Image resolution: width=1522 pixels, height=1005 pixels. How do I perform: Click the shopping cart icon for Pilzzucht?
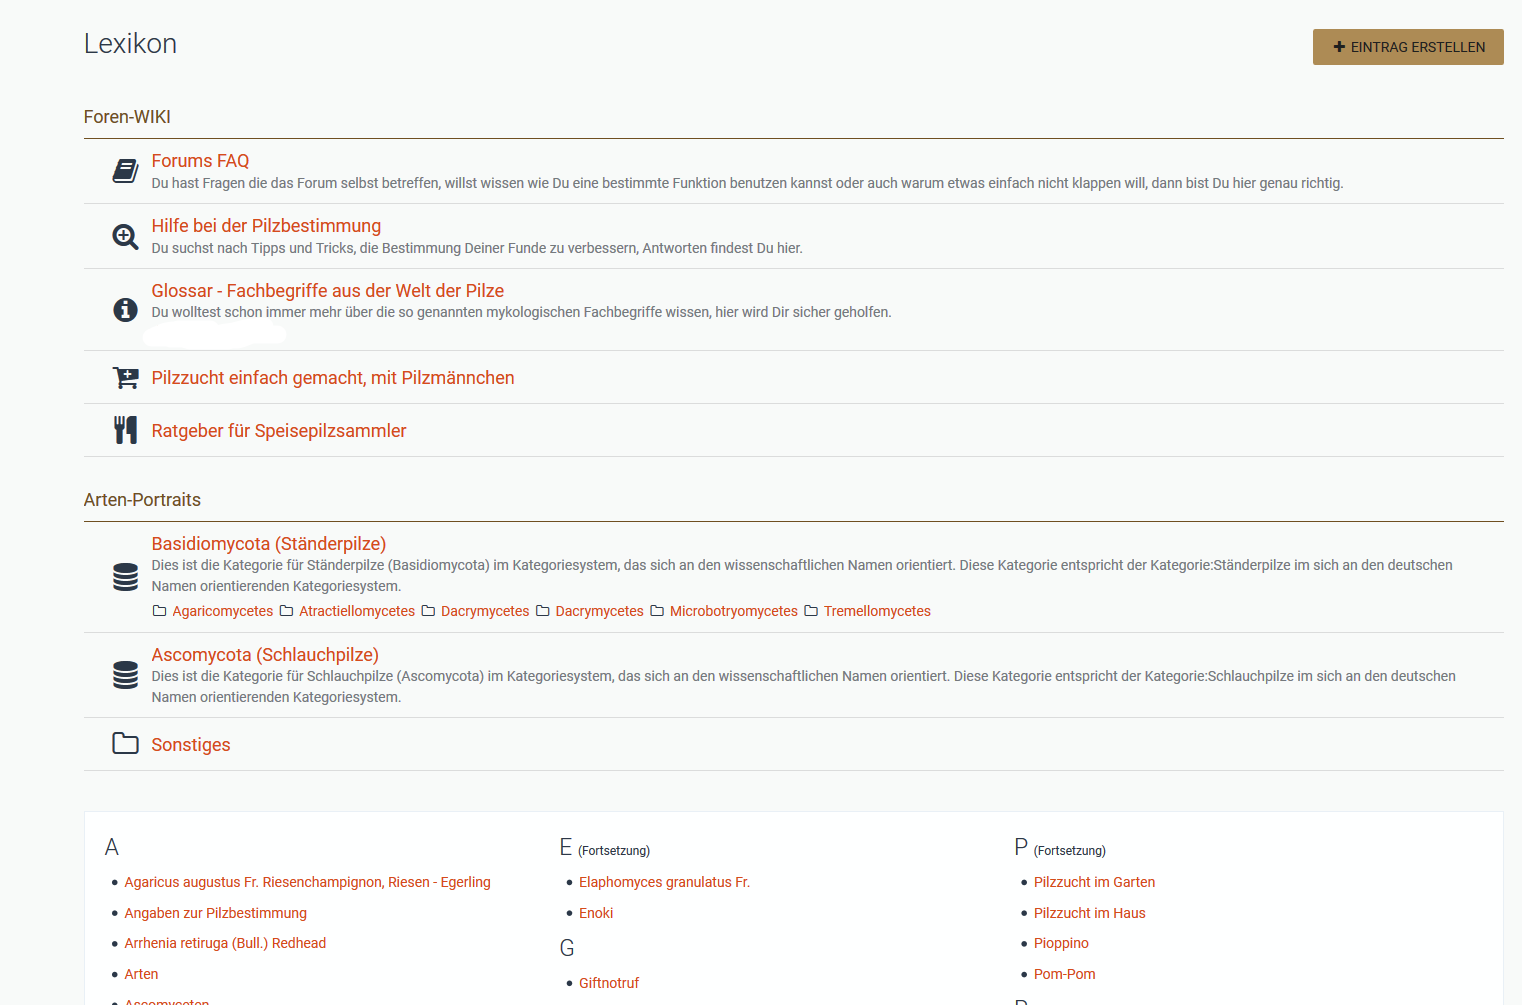[x=125, y=378]
